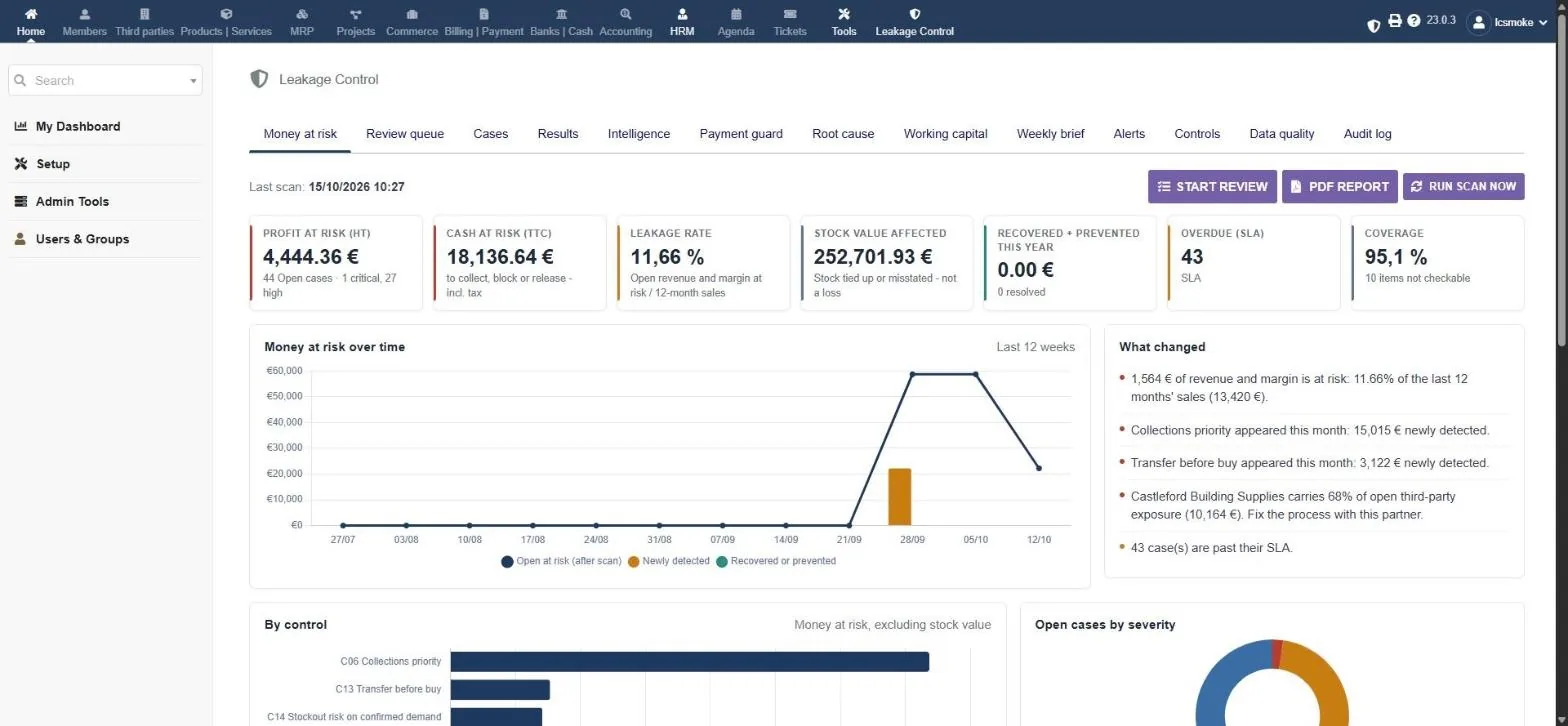
Task: Switch to the Payment guard tab
Action: coord(741,134)
